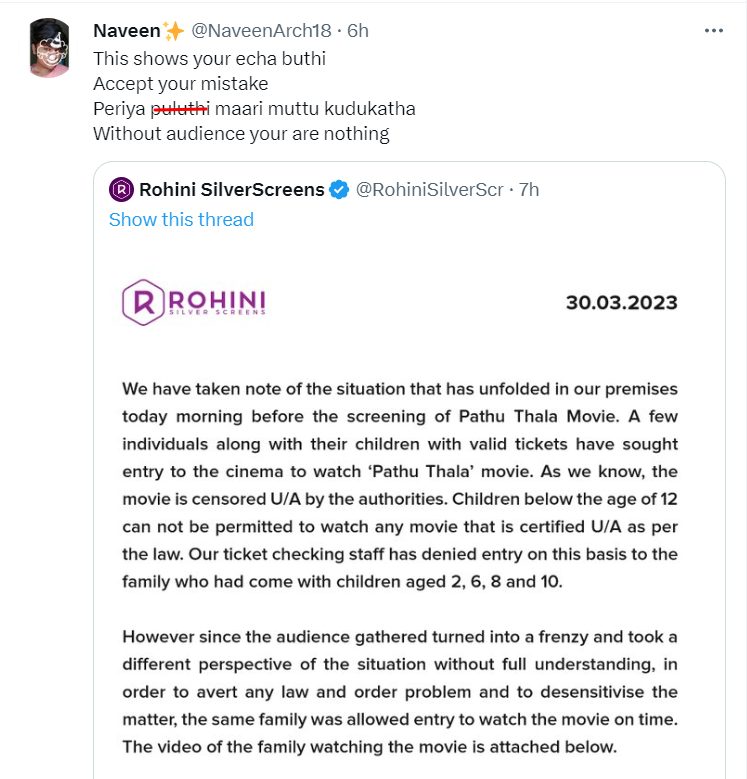Click the paragraph starting 'However since the audience'
The image size is (747, 779).
pyautogui.click(x=400, y=692)
